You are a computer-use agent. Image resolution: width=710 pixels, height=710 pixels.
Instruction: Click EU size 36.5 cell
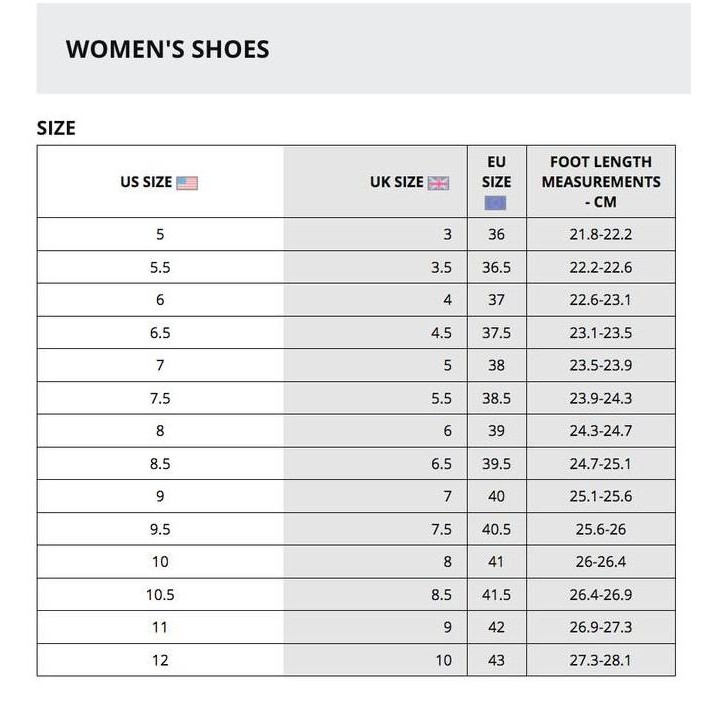[x=496, y=268]
